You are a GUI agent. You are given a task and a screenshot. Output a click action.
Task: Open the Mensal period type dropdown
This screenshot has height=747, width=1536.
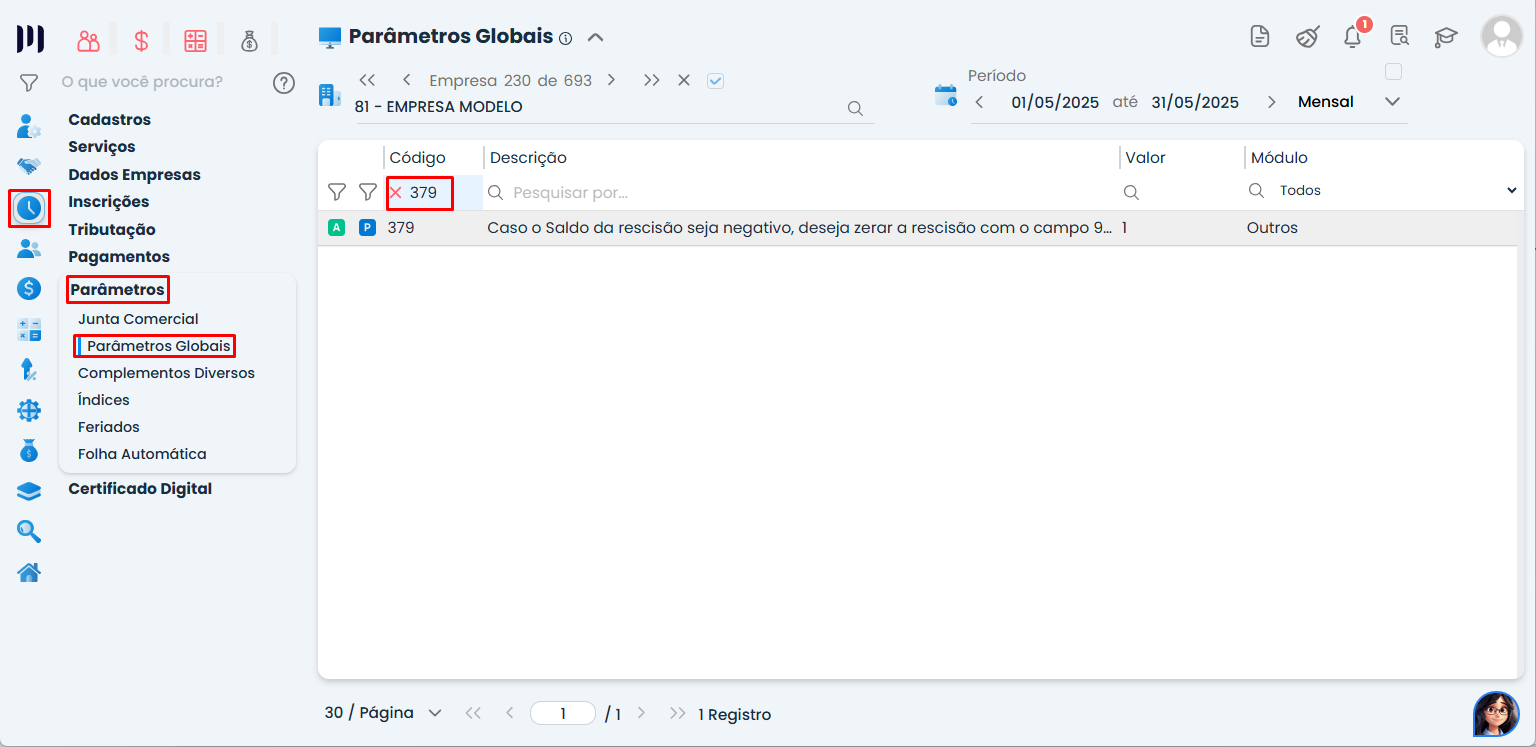pos(1392,102)
